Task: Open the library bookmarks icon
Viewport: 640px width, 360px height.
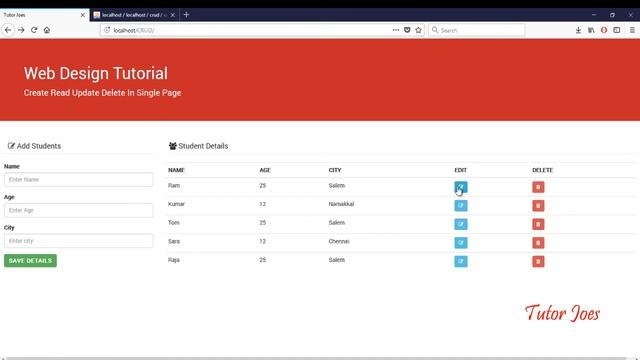Action: click(x=591, y=30)
